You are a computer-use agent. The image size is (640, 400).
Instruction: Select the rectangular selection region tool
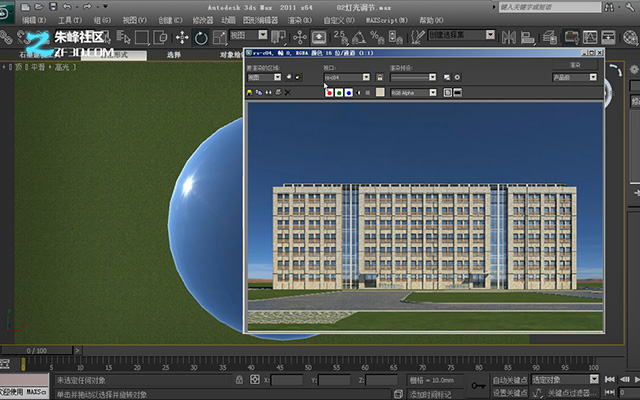(x=142, y=38)
